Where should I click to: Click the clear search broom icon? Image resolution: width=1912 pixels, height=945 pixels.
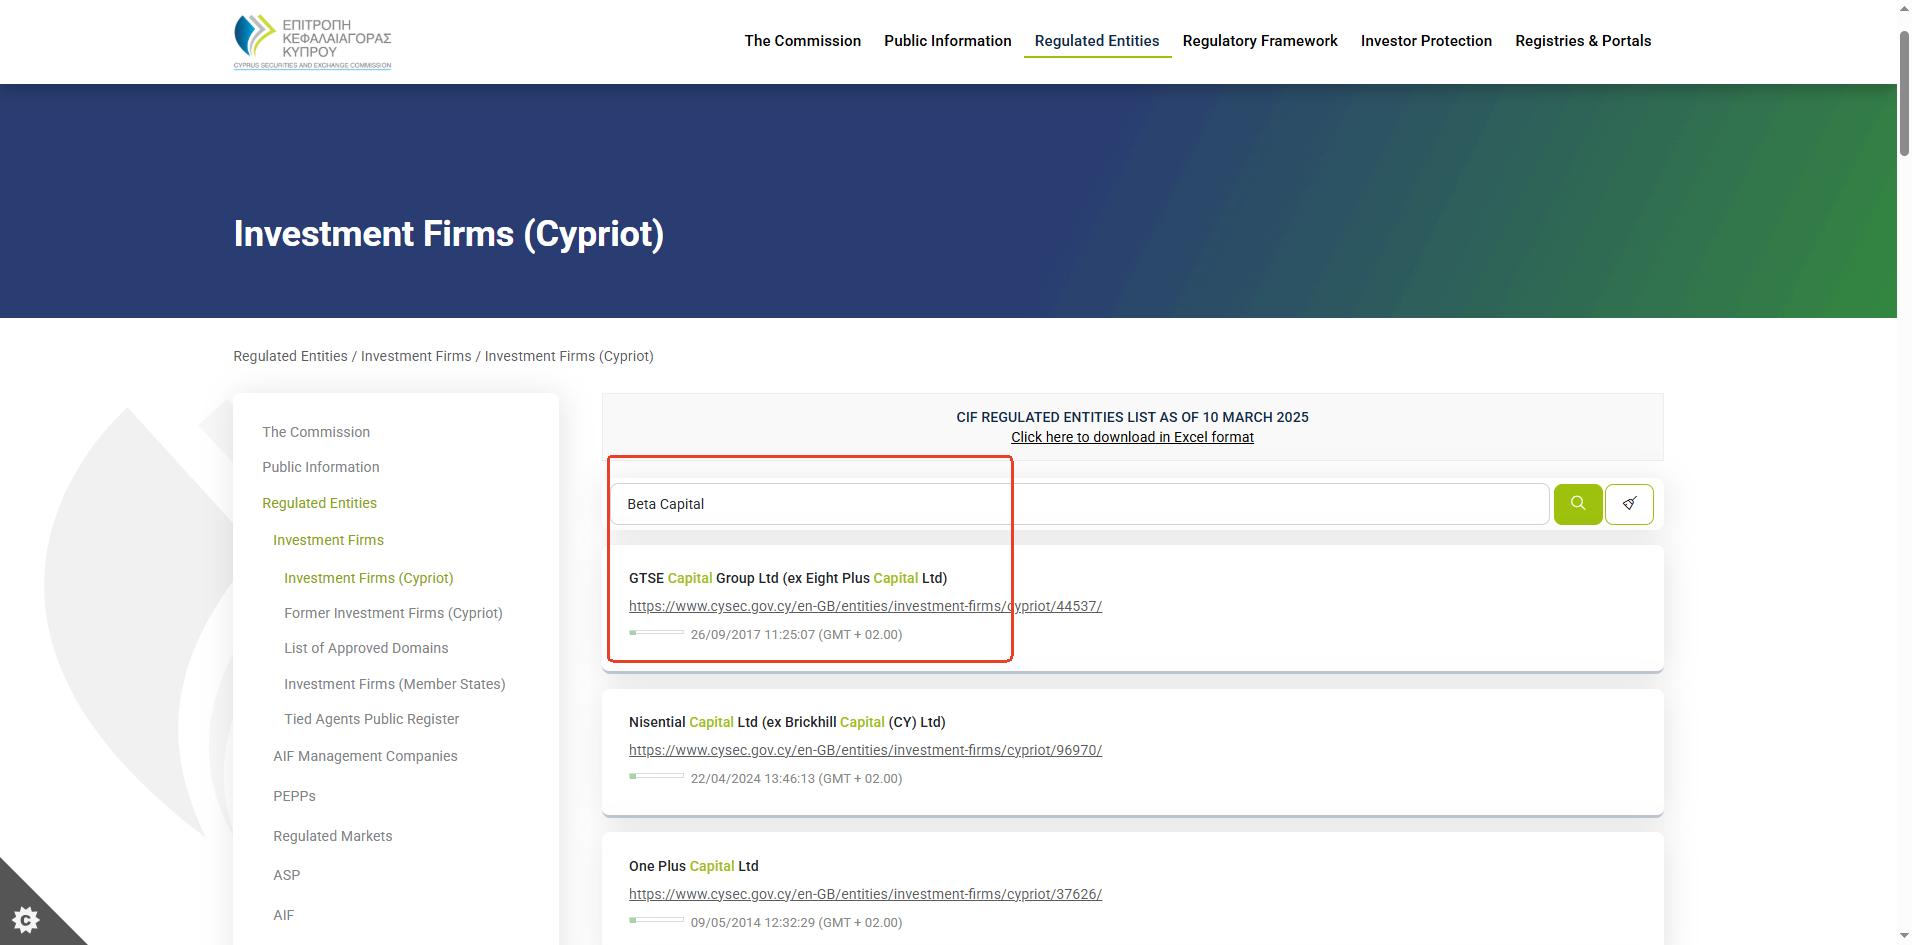coord(1628,504)
